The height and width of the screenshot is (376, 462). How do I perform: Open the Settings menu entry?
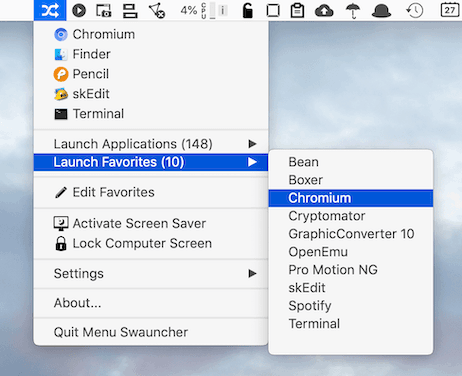(151, 274)
